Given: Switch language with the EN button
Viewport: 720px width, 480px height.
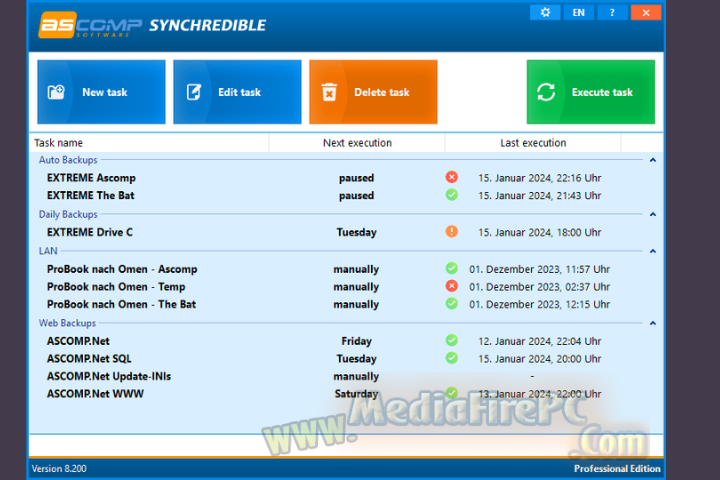Looking at the screenshot, I should click(x=579, y=12).
